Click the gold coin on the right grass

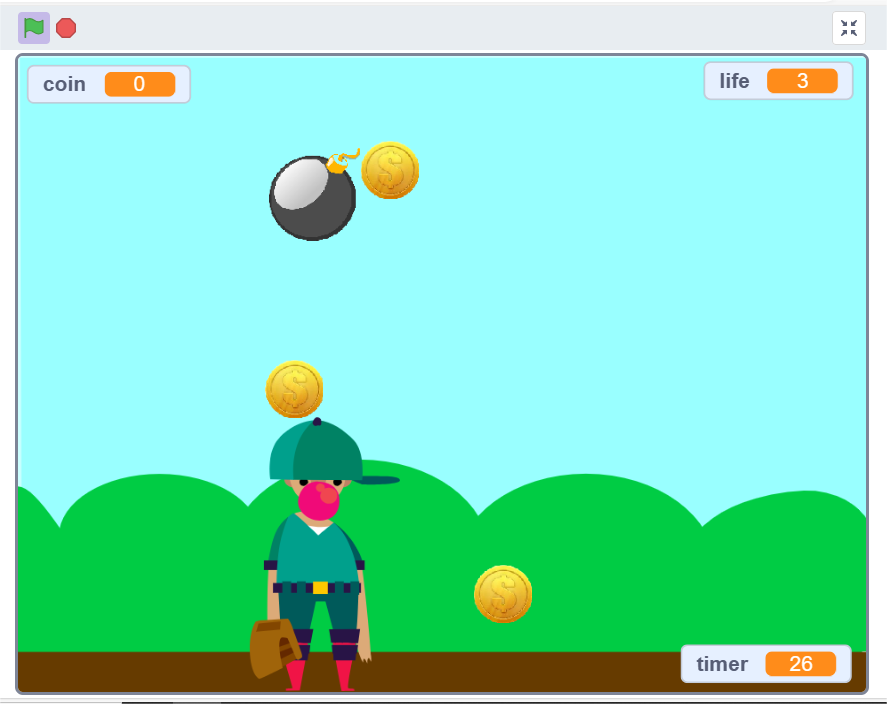click(x=503, y=594)
